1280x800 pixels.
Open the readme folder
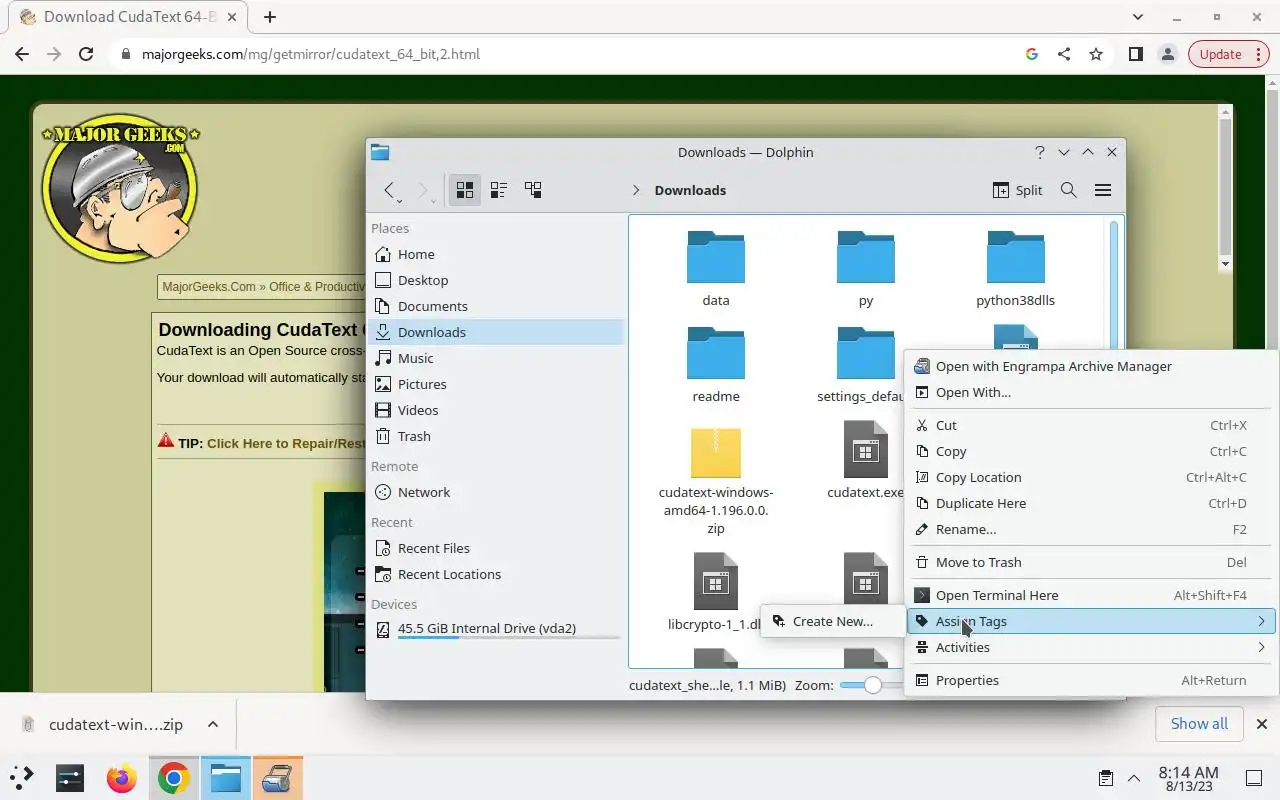(716, 364)
